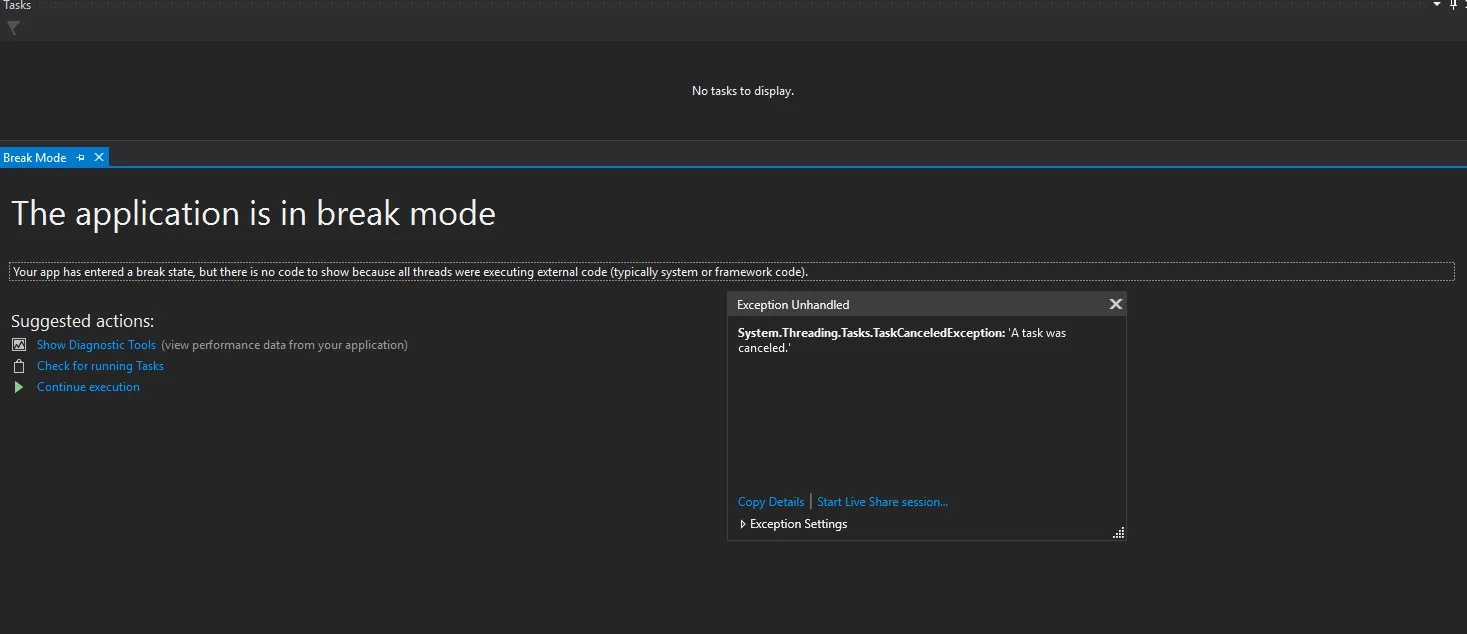Screen dimensions: 1467x634
Task: Switch to the Break Mode tab
Action: click(x=35, y=158)
